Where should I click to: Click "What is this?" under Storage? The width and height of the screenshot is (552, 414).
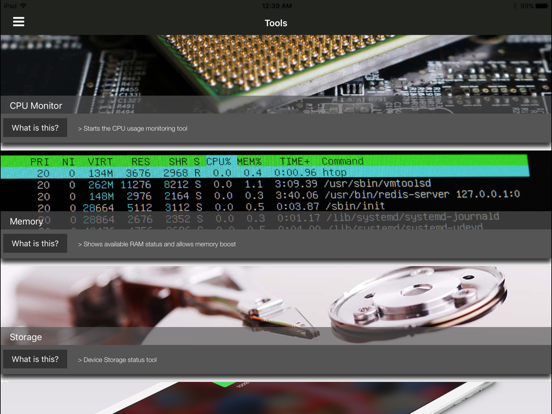point(35,359)
